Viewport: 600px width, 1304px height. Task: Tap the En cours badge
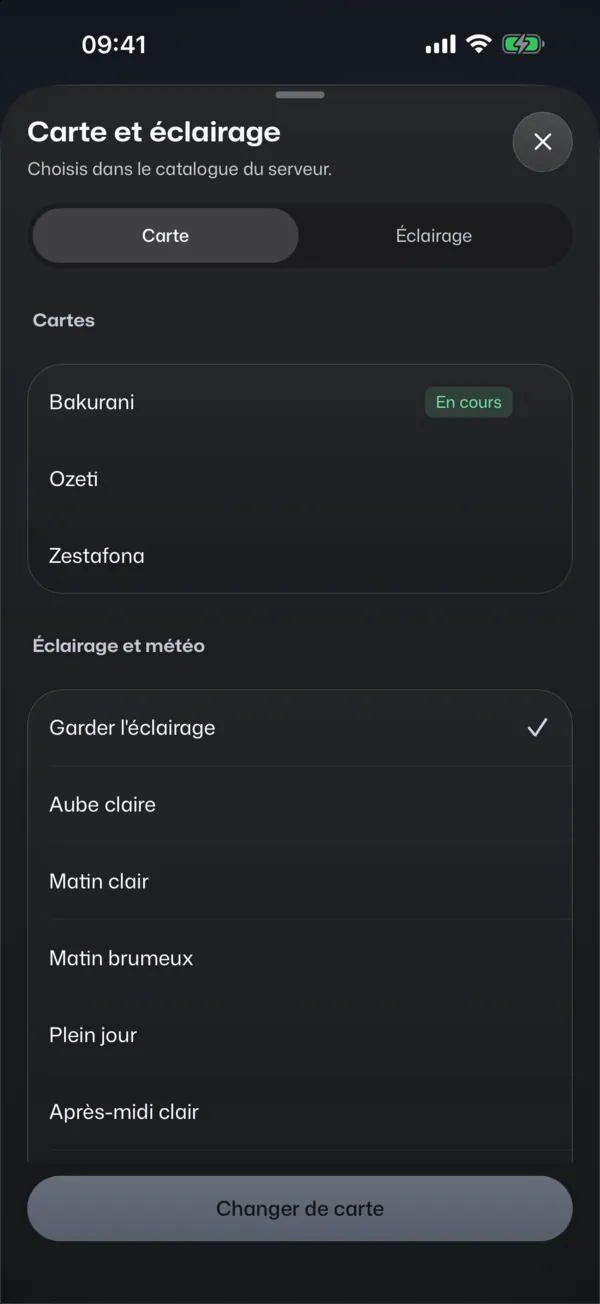tap(468, 402)
